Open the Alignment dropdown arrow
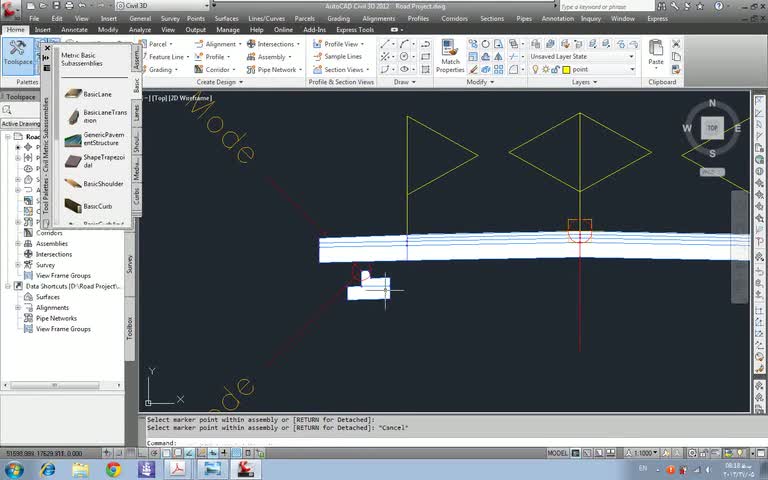Screen dimensions: 768x480 point(240,44)
